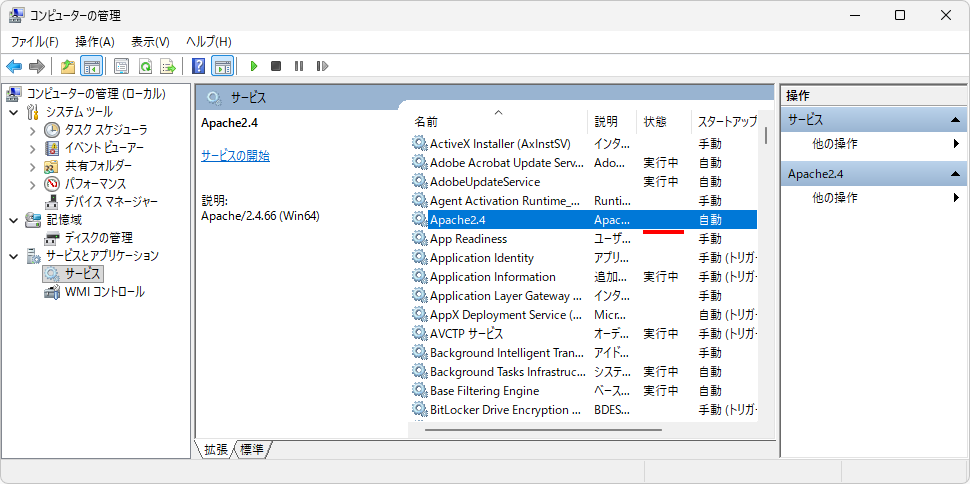Select パフォーマンス in the tree
Image resolution: width=970 pixels, height=484 pixels.
(x=95, y=184)
